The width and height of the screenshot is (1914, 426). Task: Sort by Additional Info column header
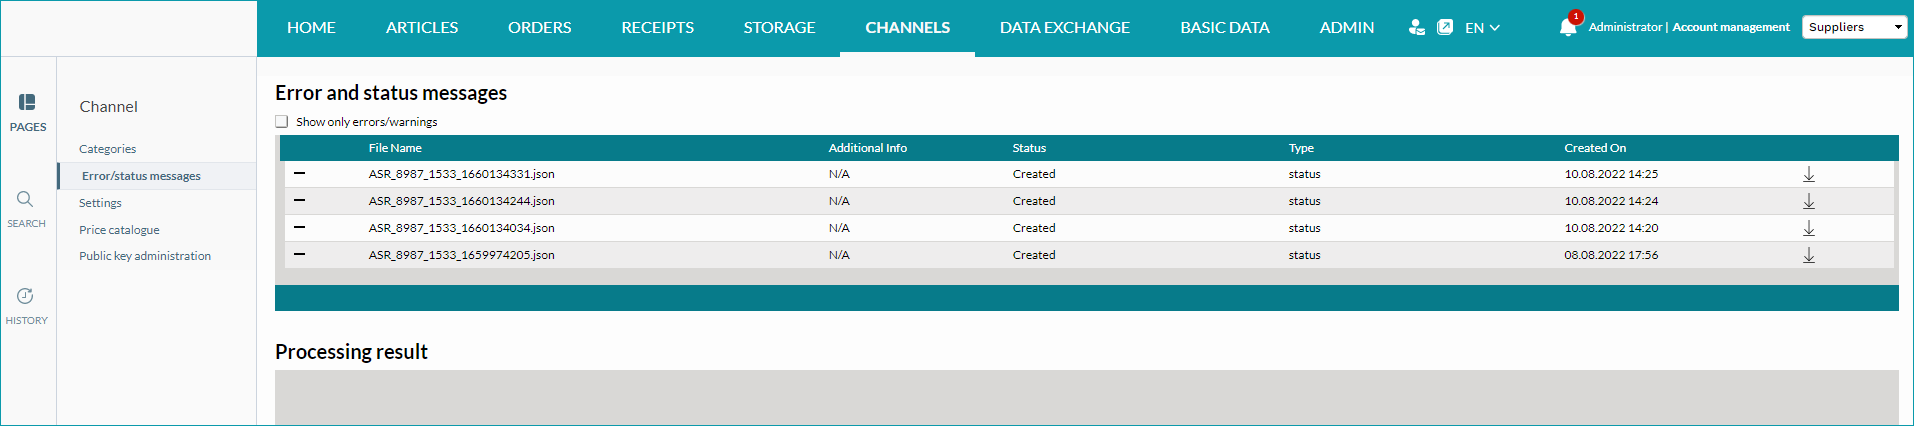(x=868, y=148)
